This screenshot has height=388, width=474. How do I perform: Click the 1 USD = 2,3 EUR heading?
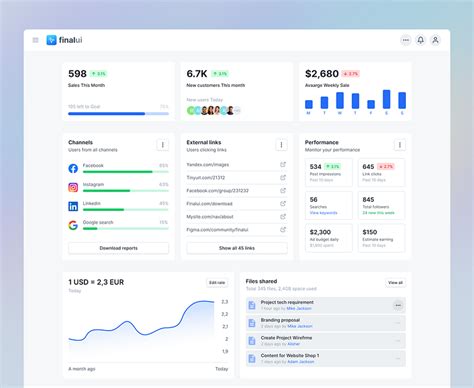tap(96, 282)
